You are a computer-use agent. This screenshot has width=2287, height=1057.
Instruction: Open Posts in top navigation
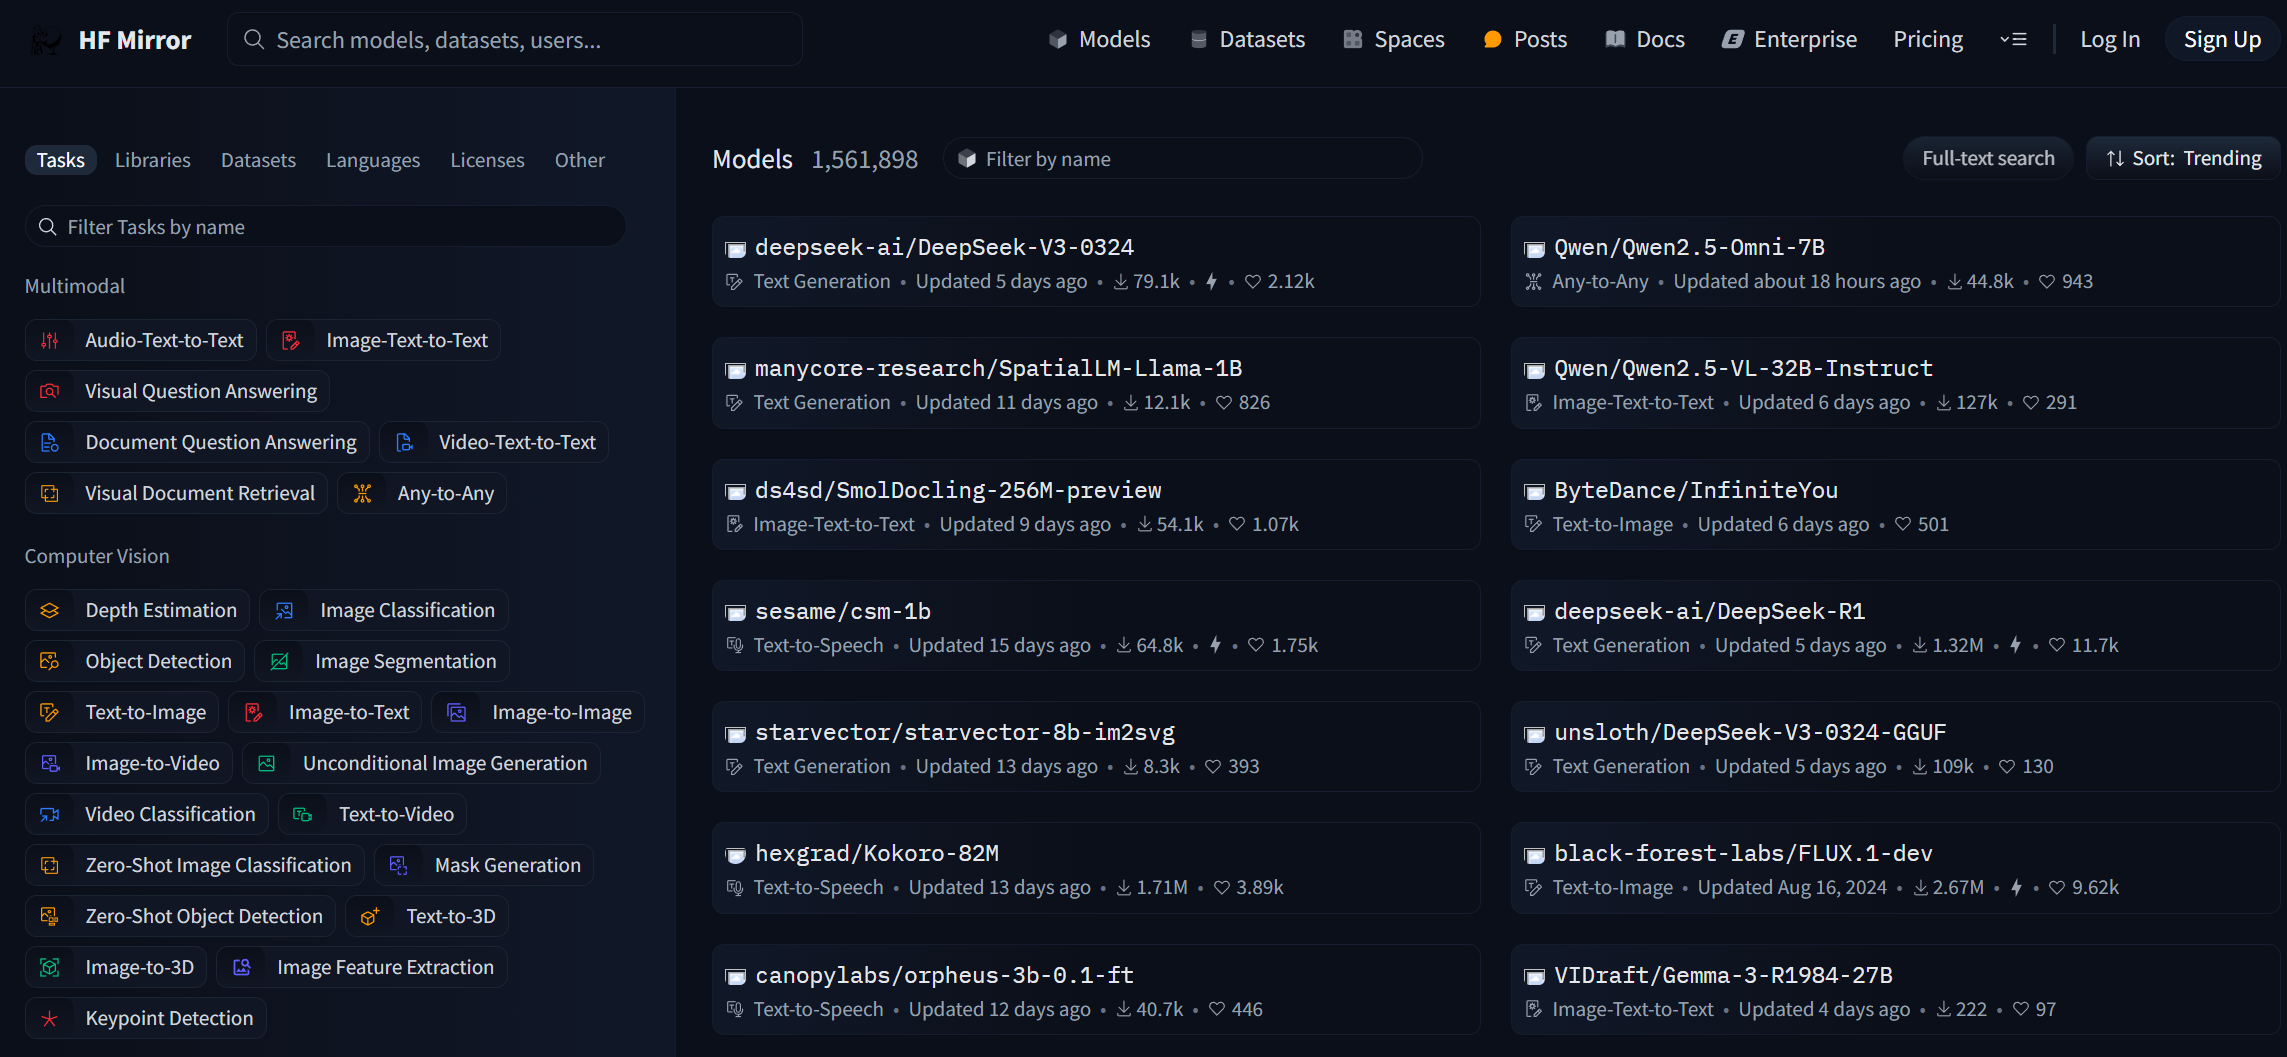(1525, 40)
